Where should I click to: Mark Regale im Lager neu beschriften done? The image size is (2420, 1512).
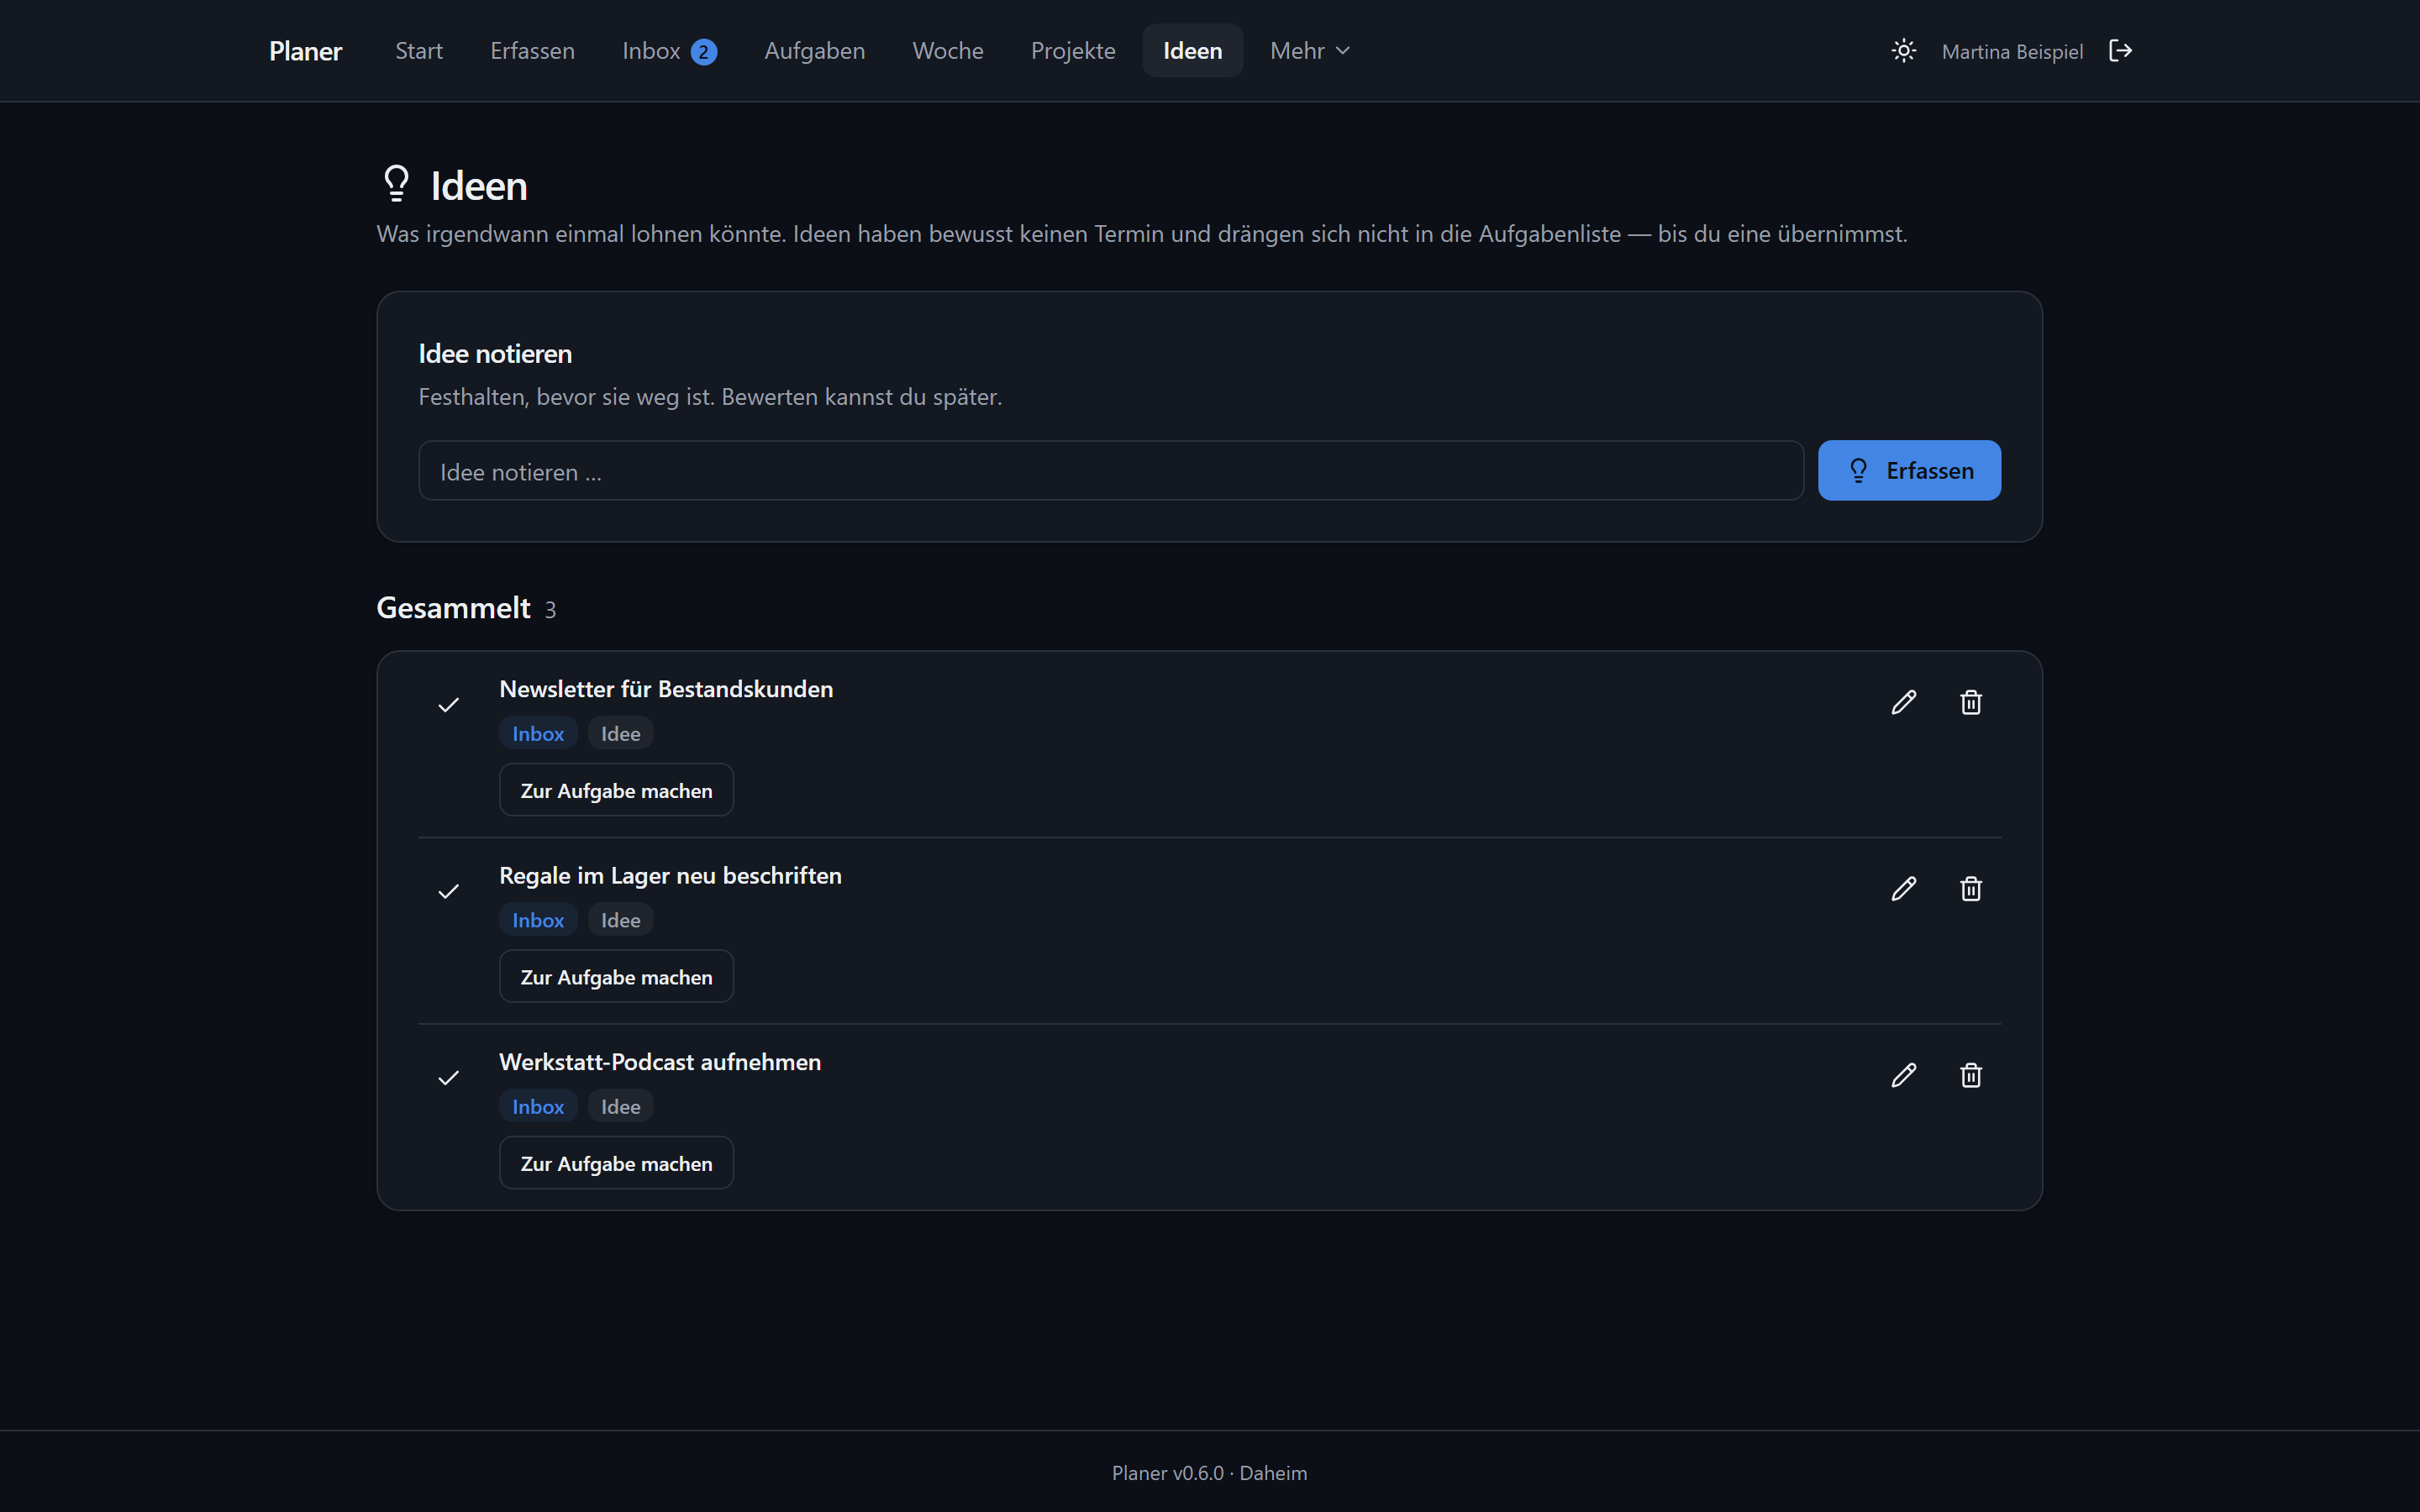pyautogui.click(x=449, y=891)
